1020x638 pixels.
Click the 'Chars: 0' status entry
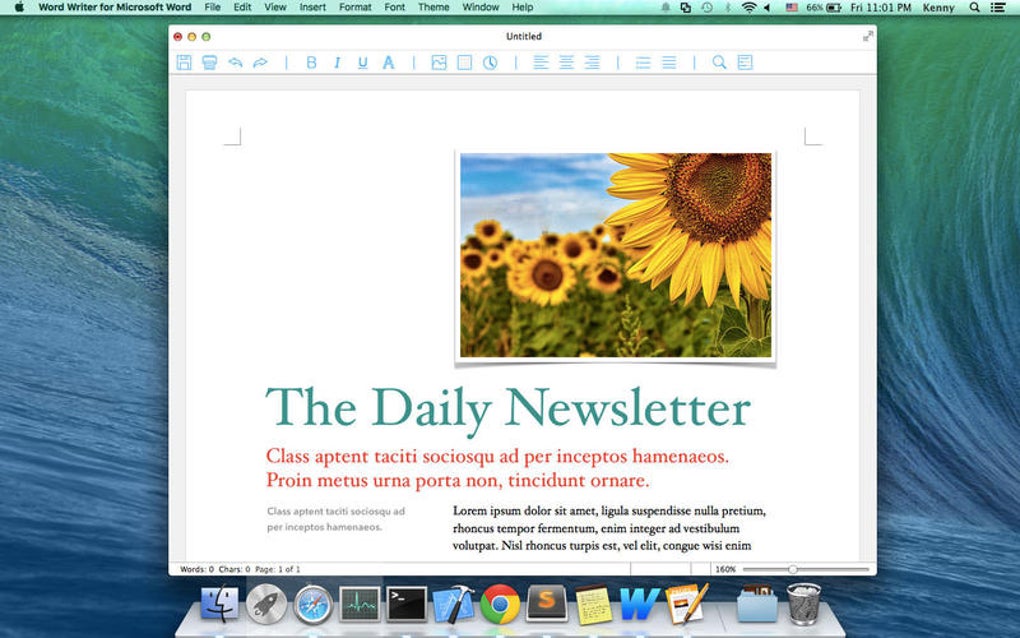click(234, 569)
